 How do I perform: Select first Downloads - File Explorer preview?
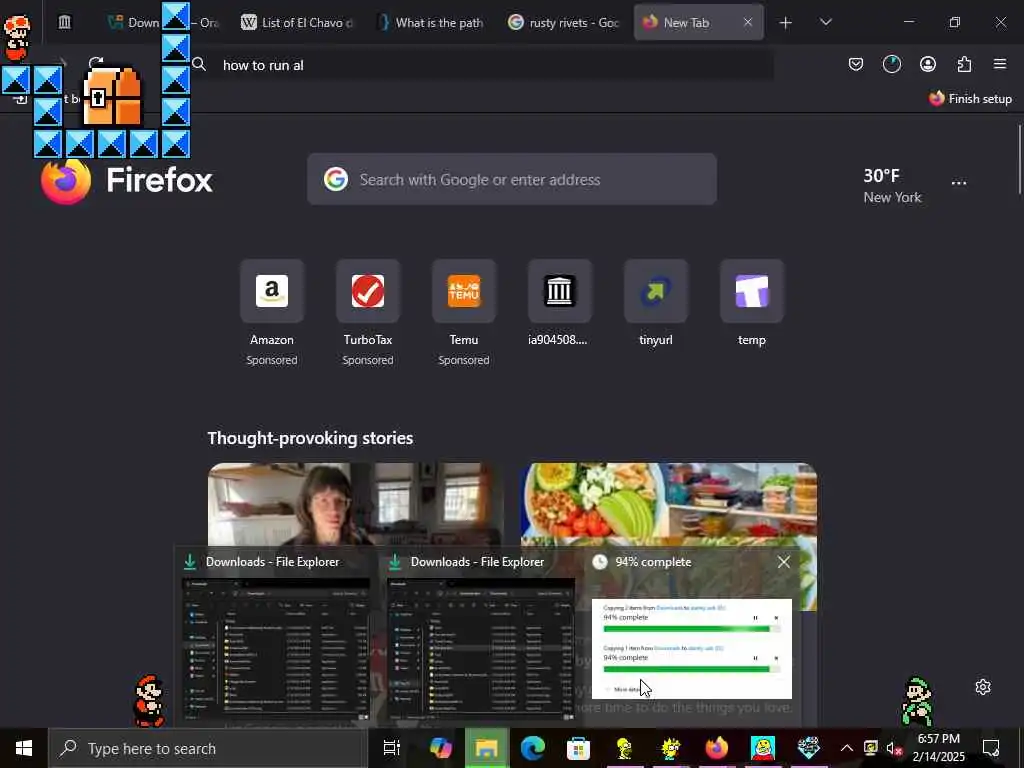[x=276, y=637]
